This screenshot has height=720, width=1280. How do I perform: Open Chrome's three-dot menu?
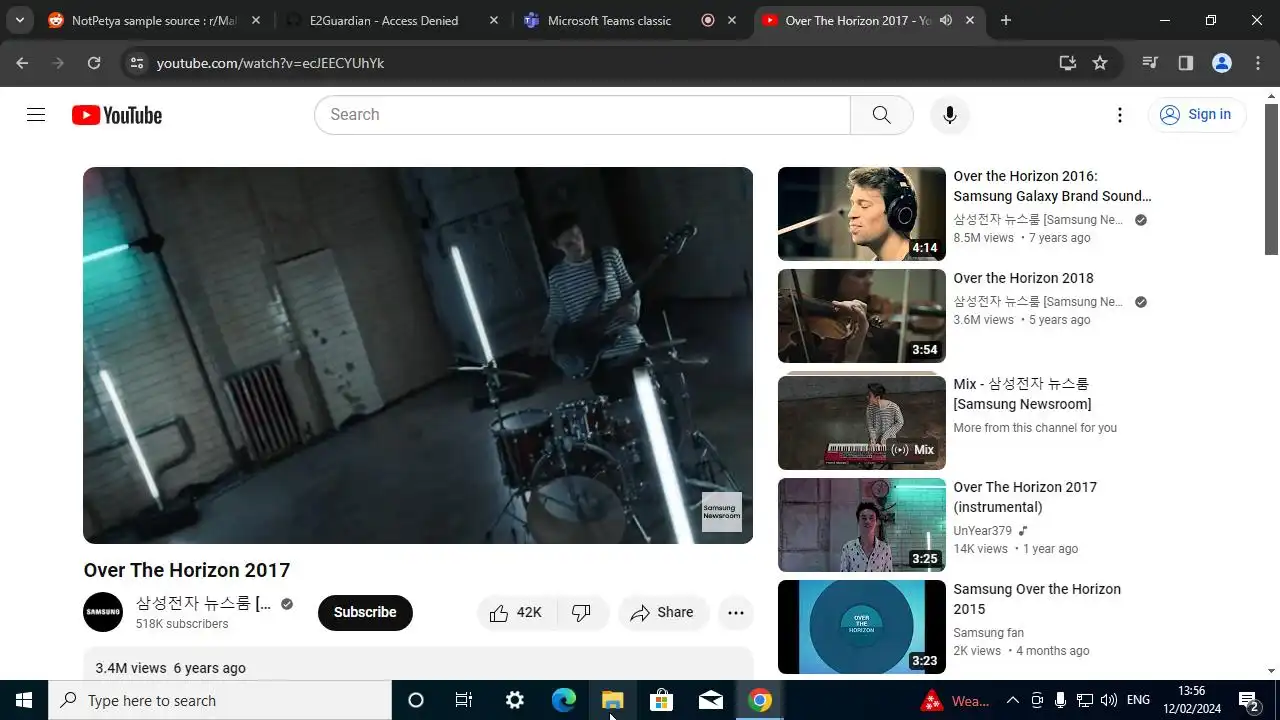pyautogui.click(x=1258, y=63)
